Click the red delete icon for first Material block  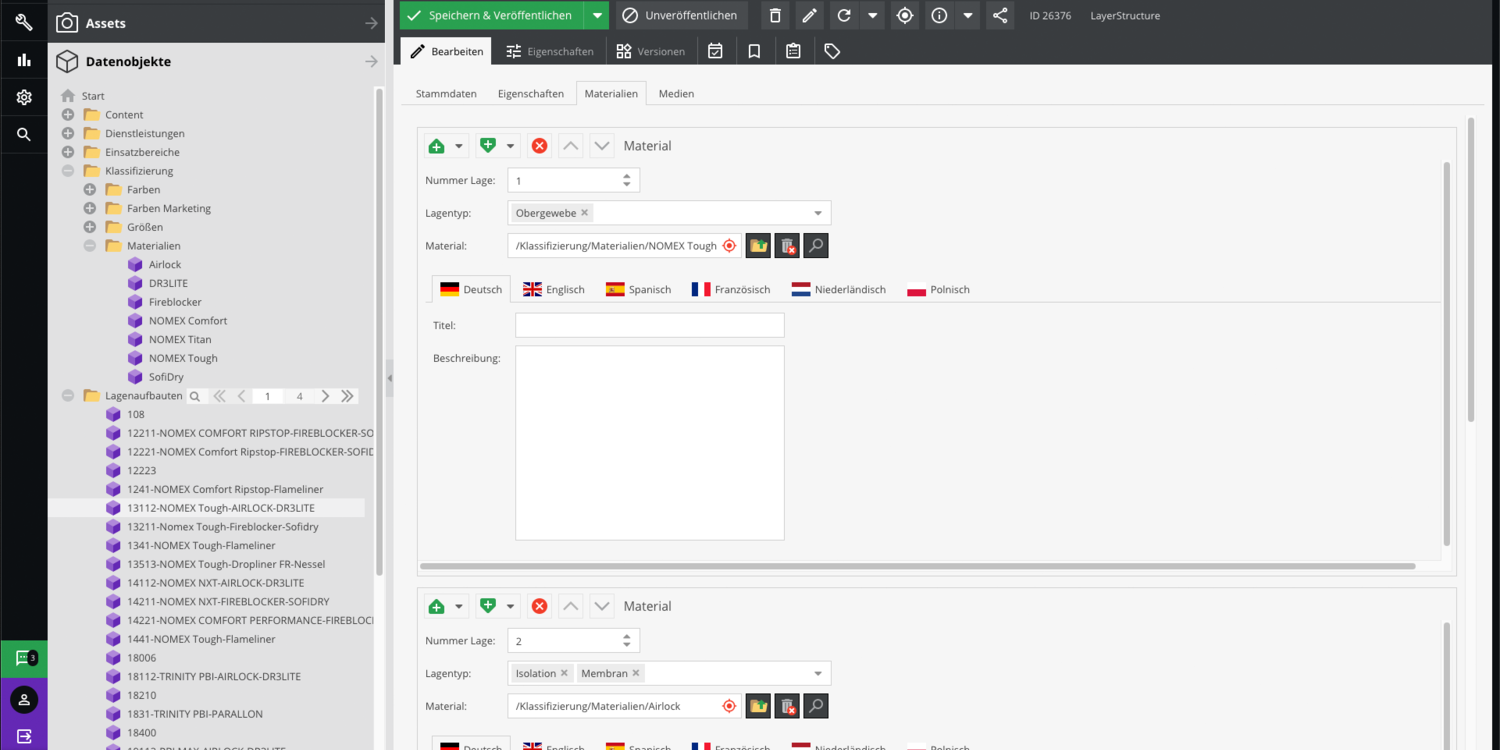[539, 146]
